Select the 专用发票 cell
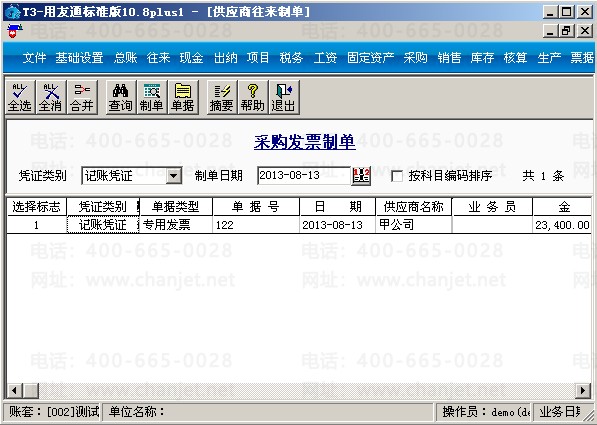This screenshot has width=597, height=425. (x=176, y=225)
